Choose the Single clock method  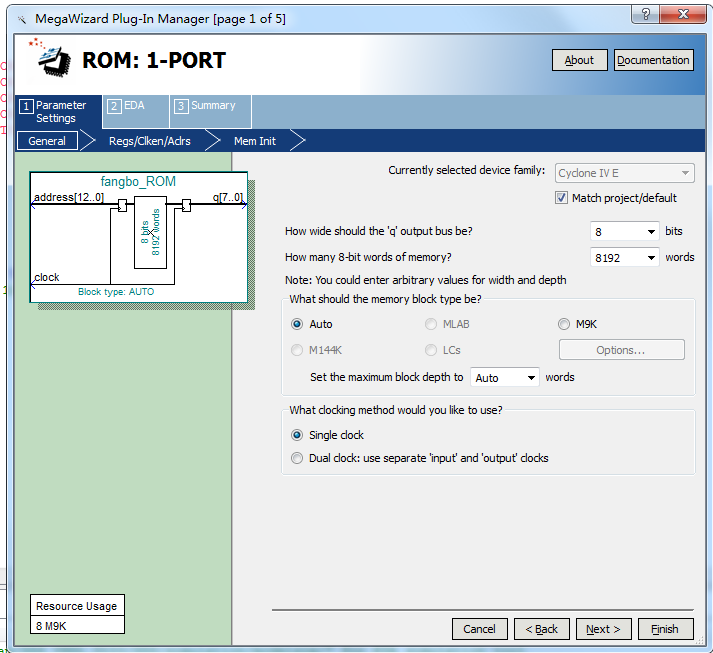click(x=297, y=435)
